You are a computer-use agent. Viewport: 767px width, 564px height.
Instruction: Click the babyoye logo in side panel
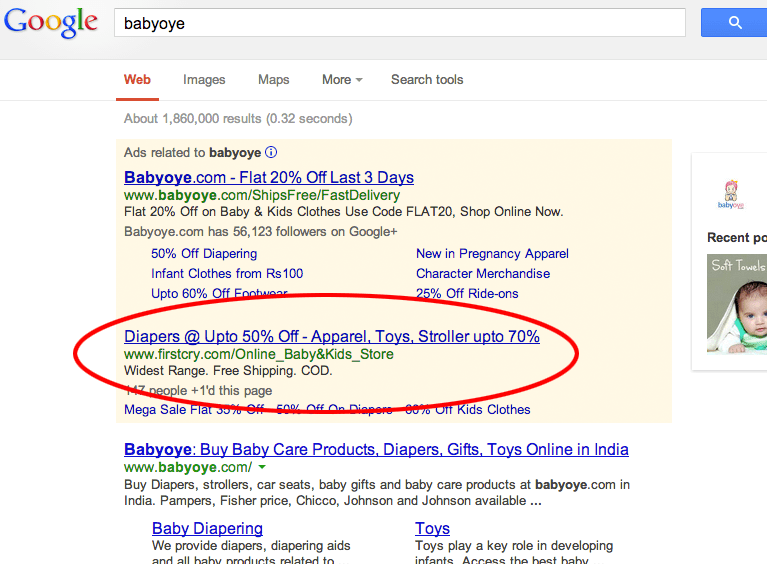click(731, 194)
